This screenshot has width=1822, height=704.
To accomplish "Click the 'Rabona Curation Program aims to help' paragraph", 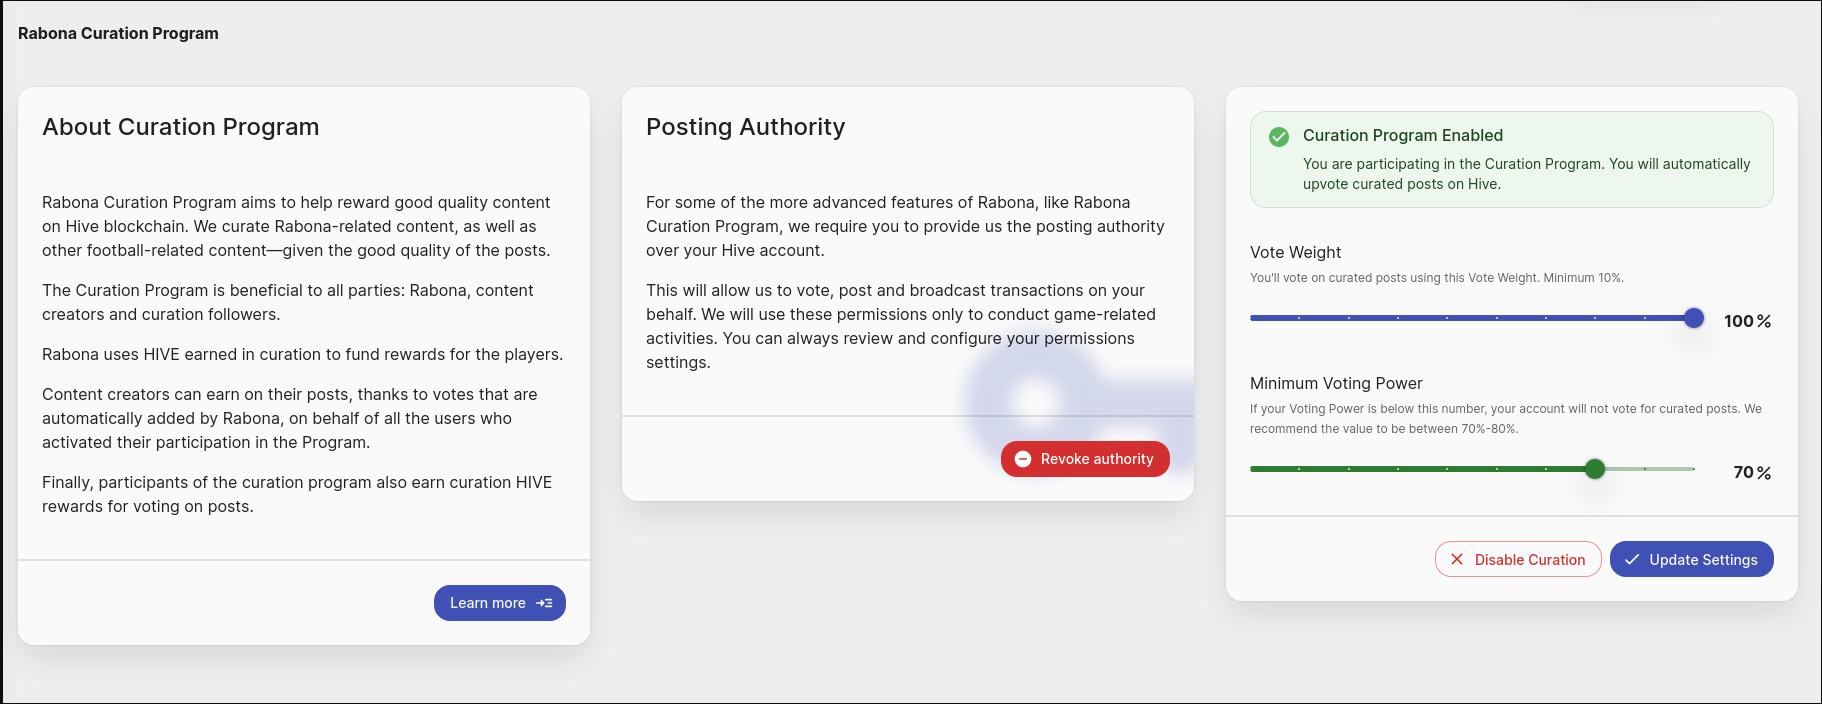I will [297, 226].
